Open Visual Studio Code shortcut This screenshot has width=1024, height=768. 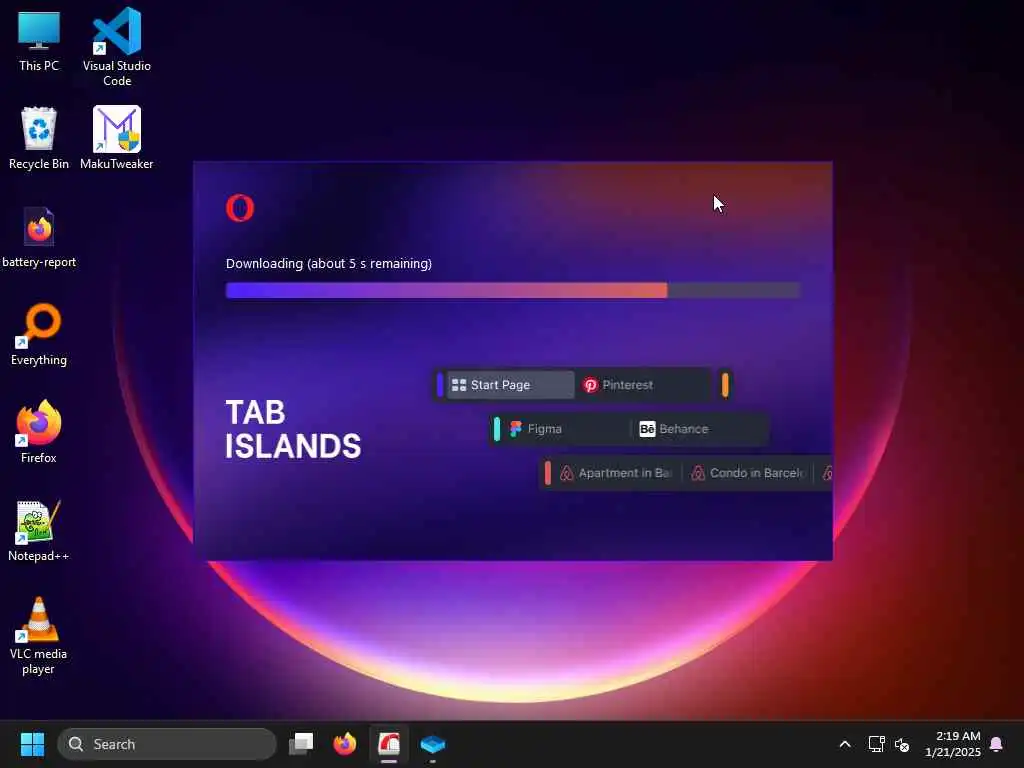117,47
